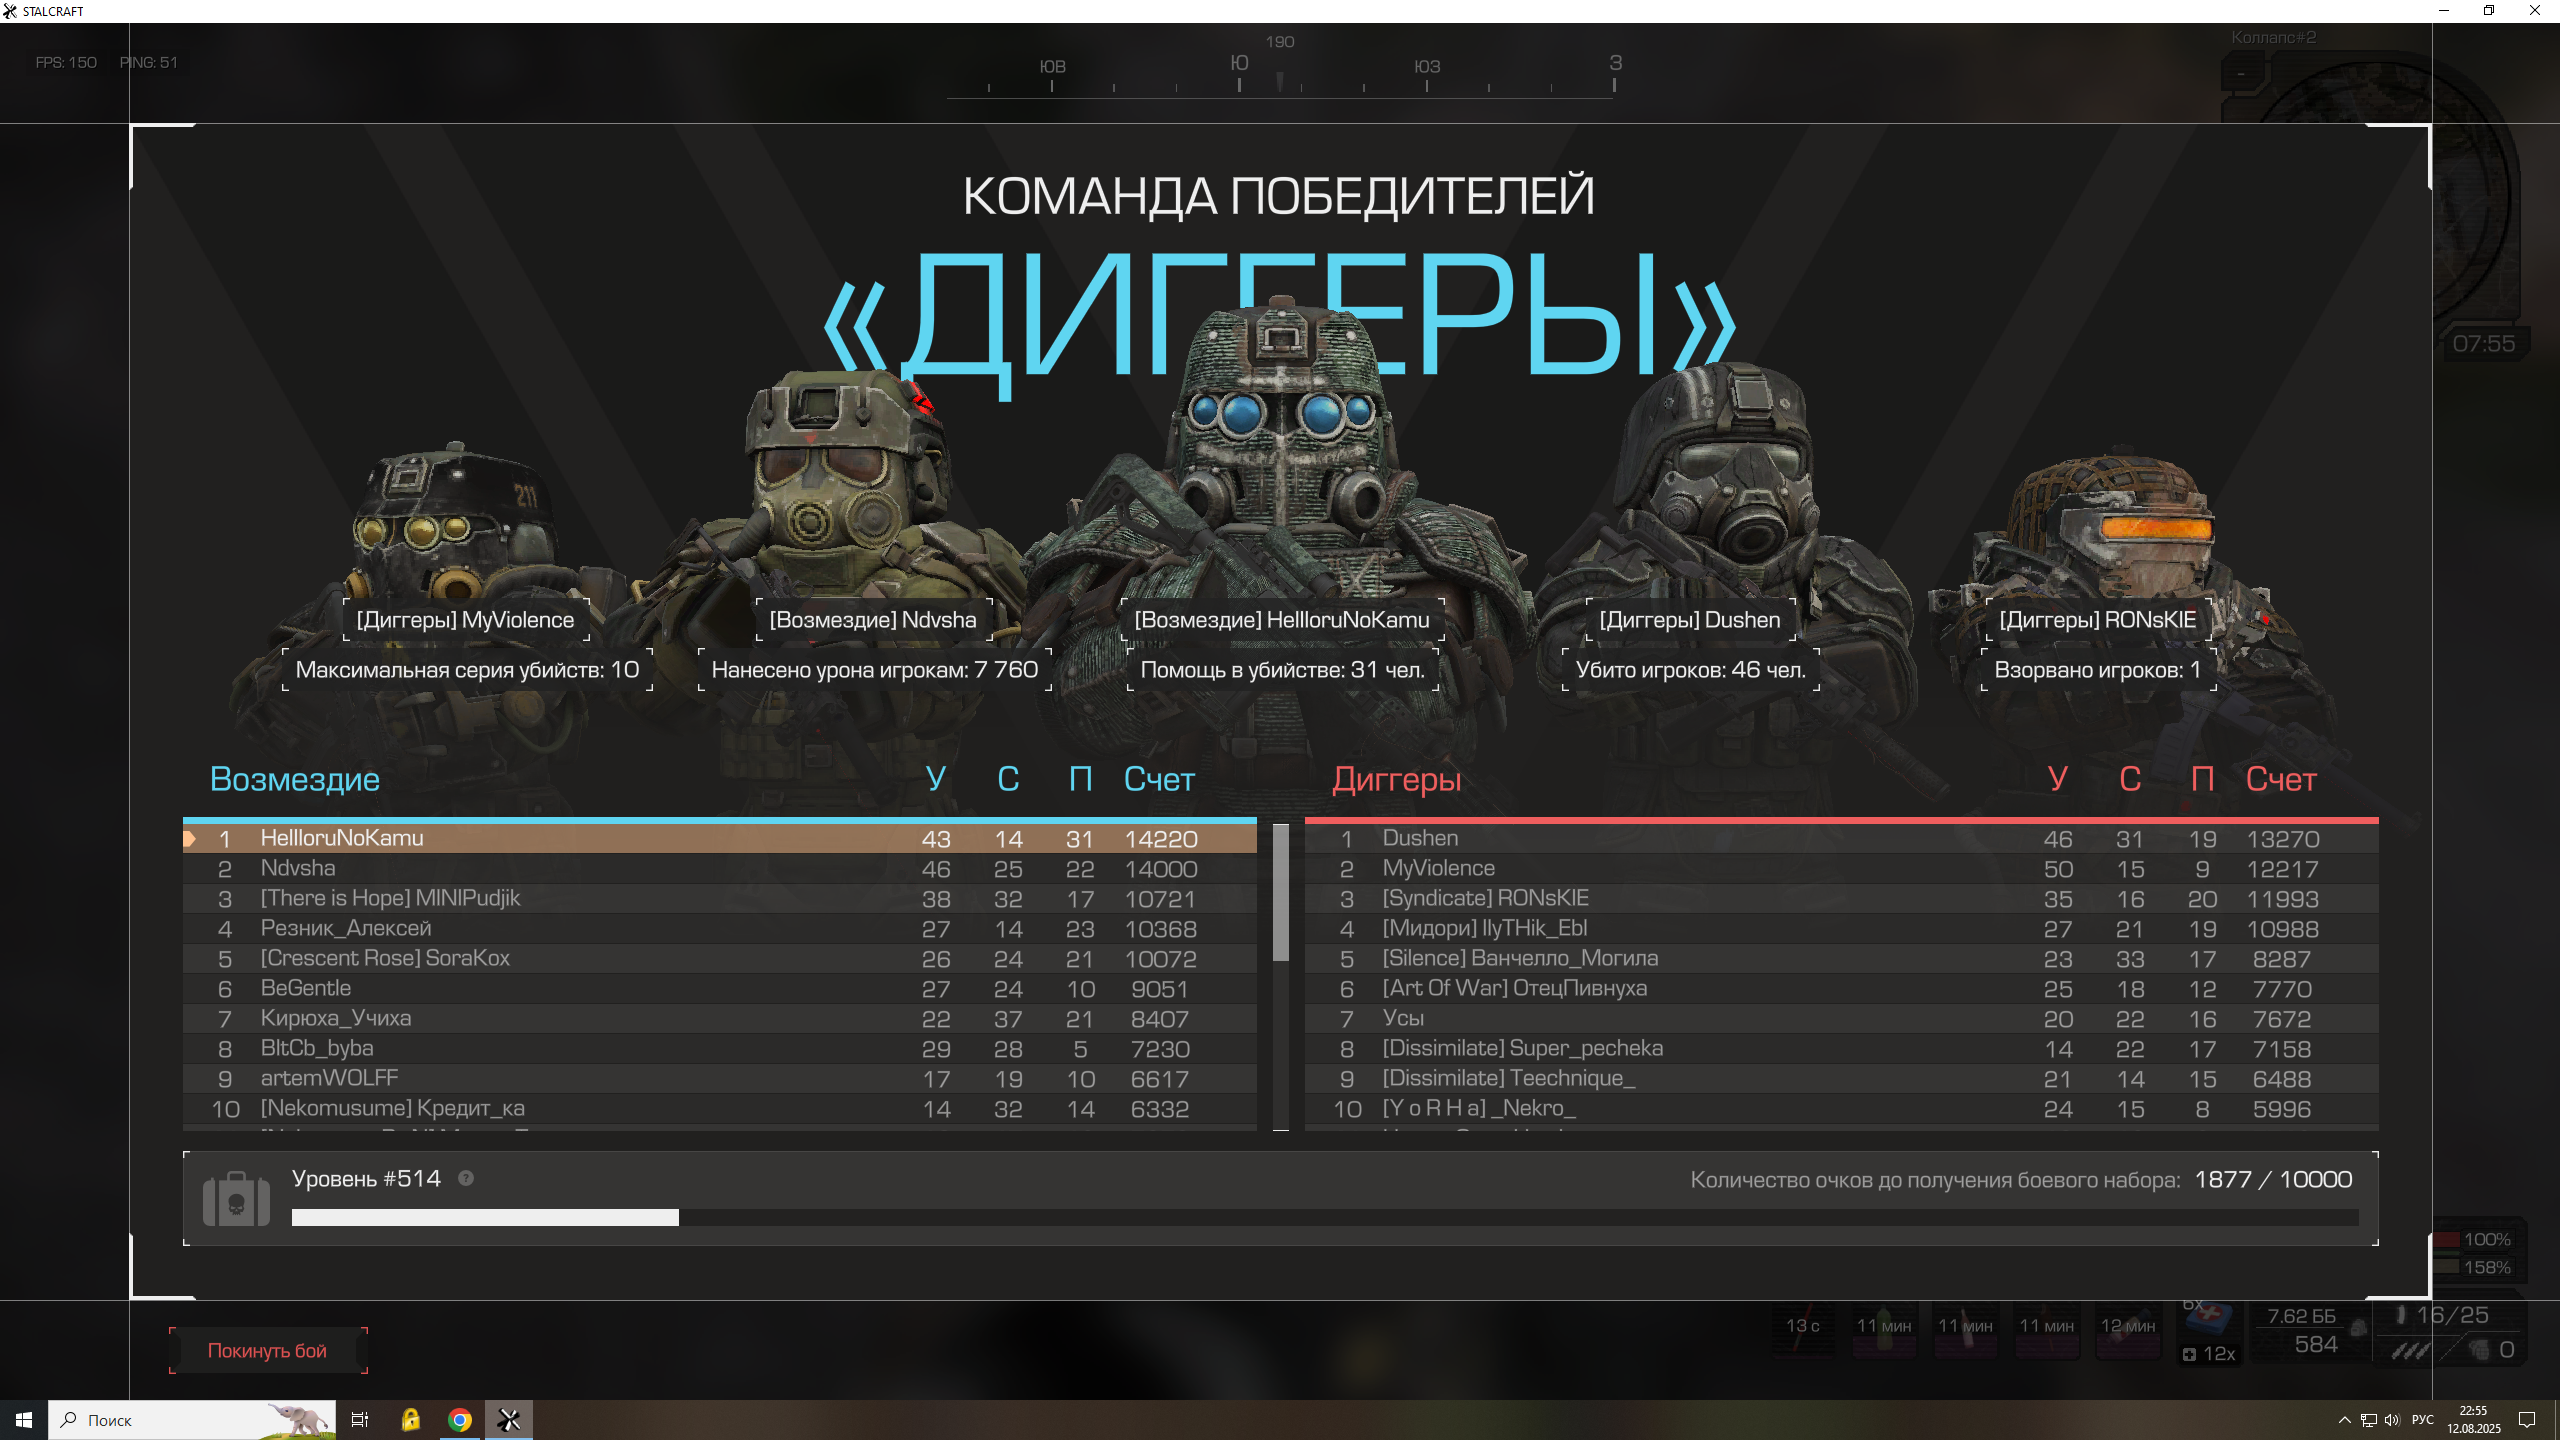The width and height of the screenshot is (2560, 1440).
Task: Click Dushen score value 13270
Action: point(2282,839)
